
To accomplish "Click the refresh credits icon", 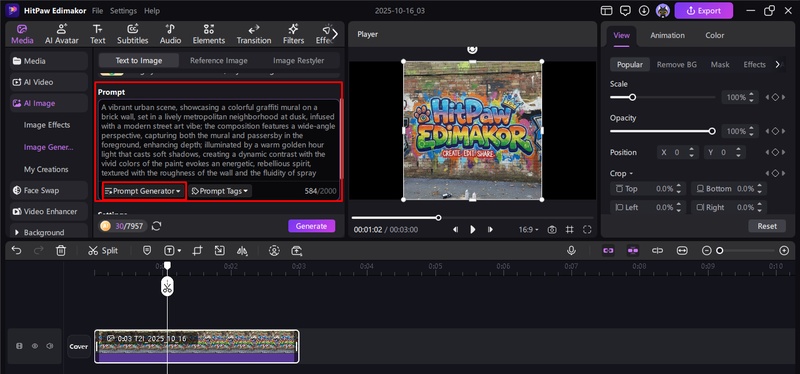I will (157, 226).
